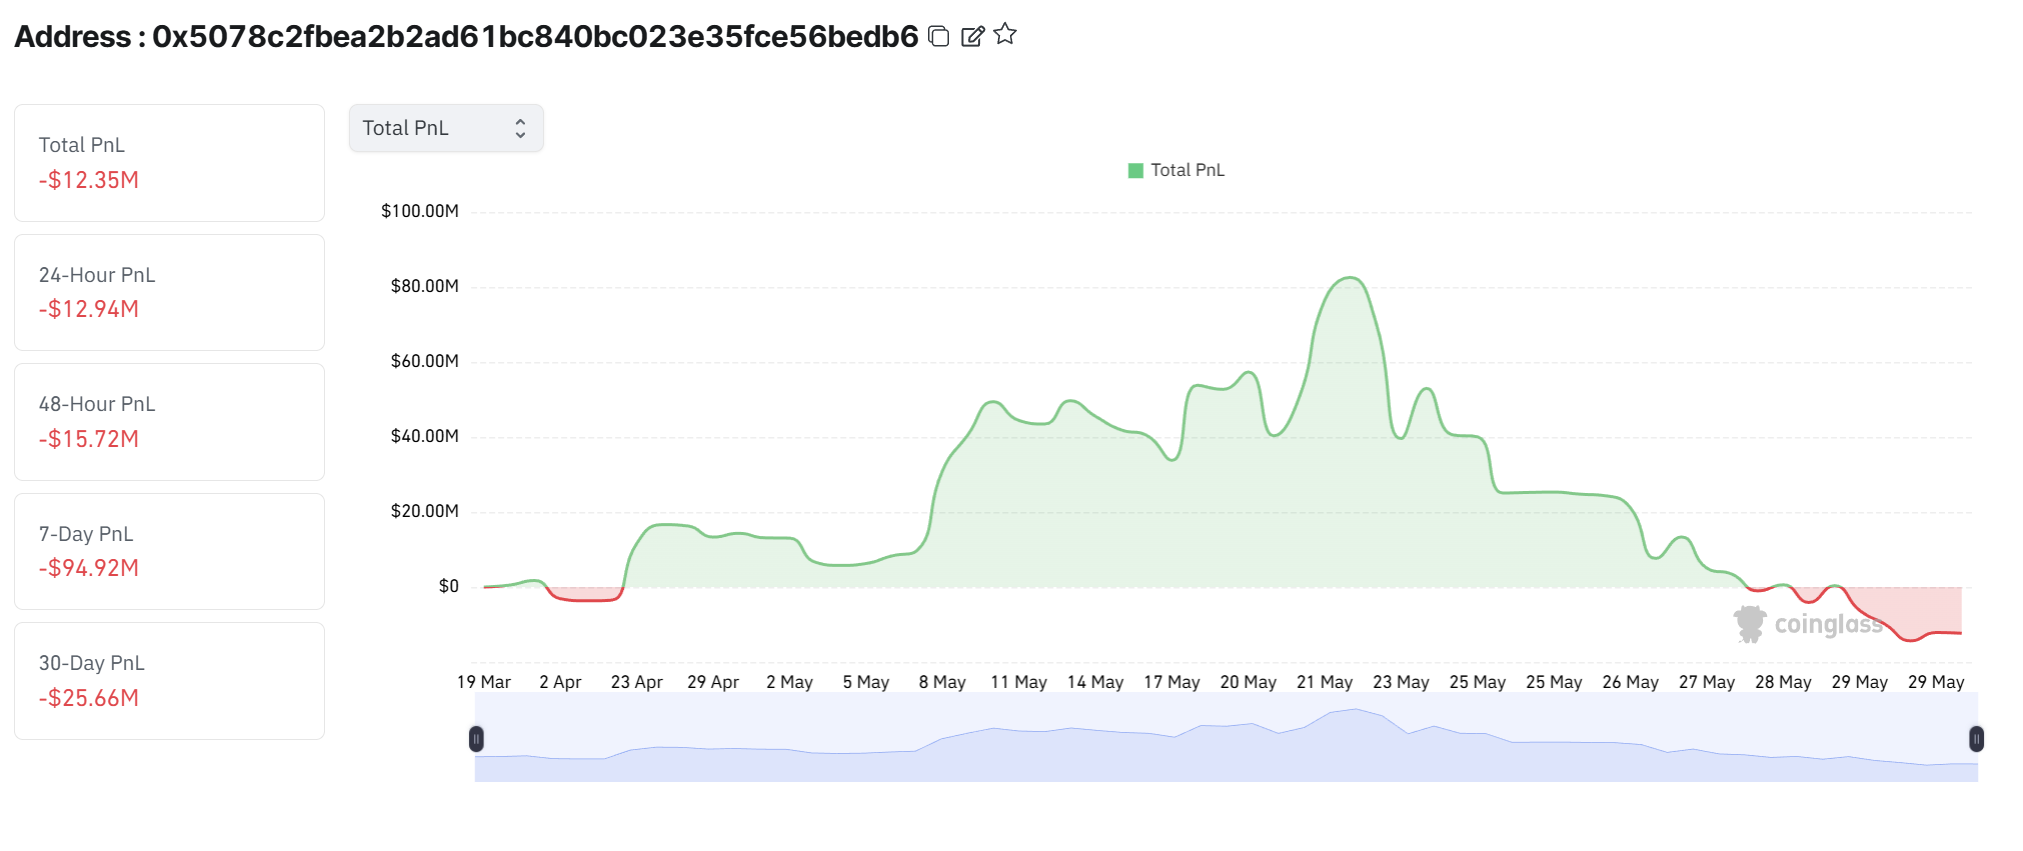
Task: Toggle the Total PnL legend series
Action: pos(1176,170)
